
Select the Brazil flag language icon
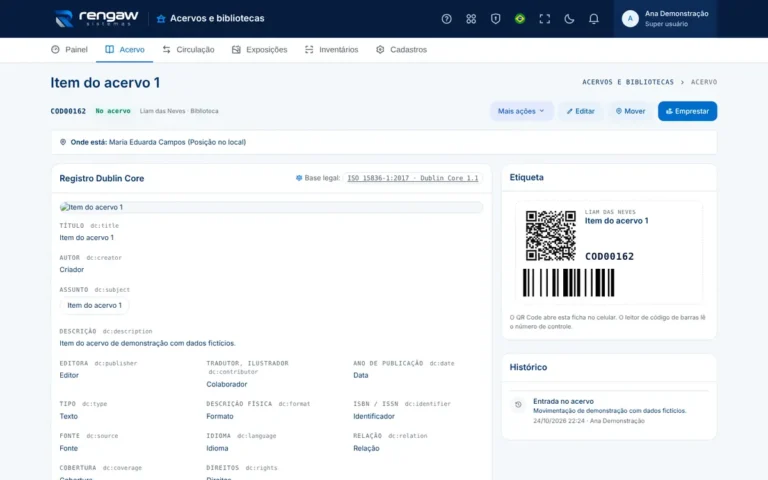[520, 19]
